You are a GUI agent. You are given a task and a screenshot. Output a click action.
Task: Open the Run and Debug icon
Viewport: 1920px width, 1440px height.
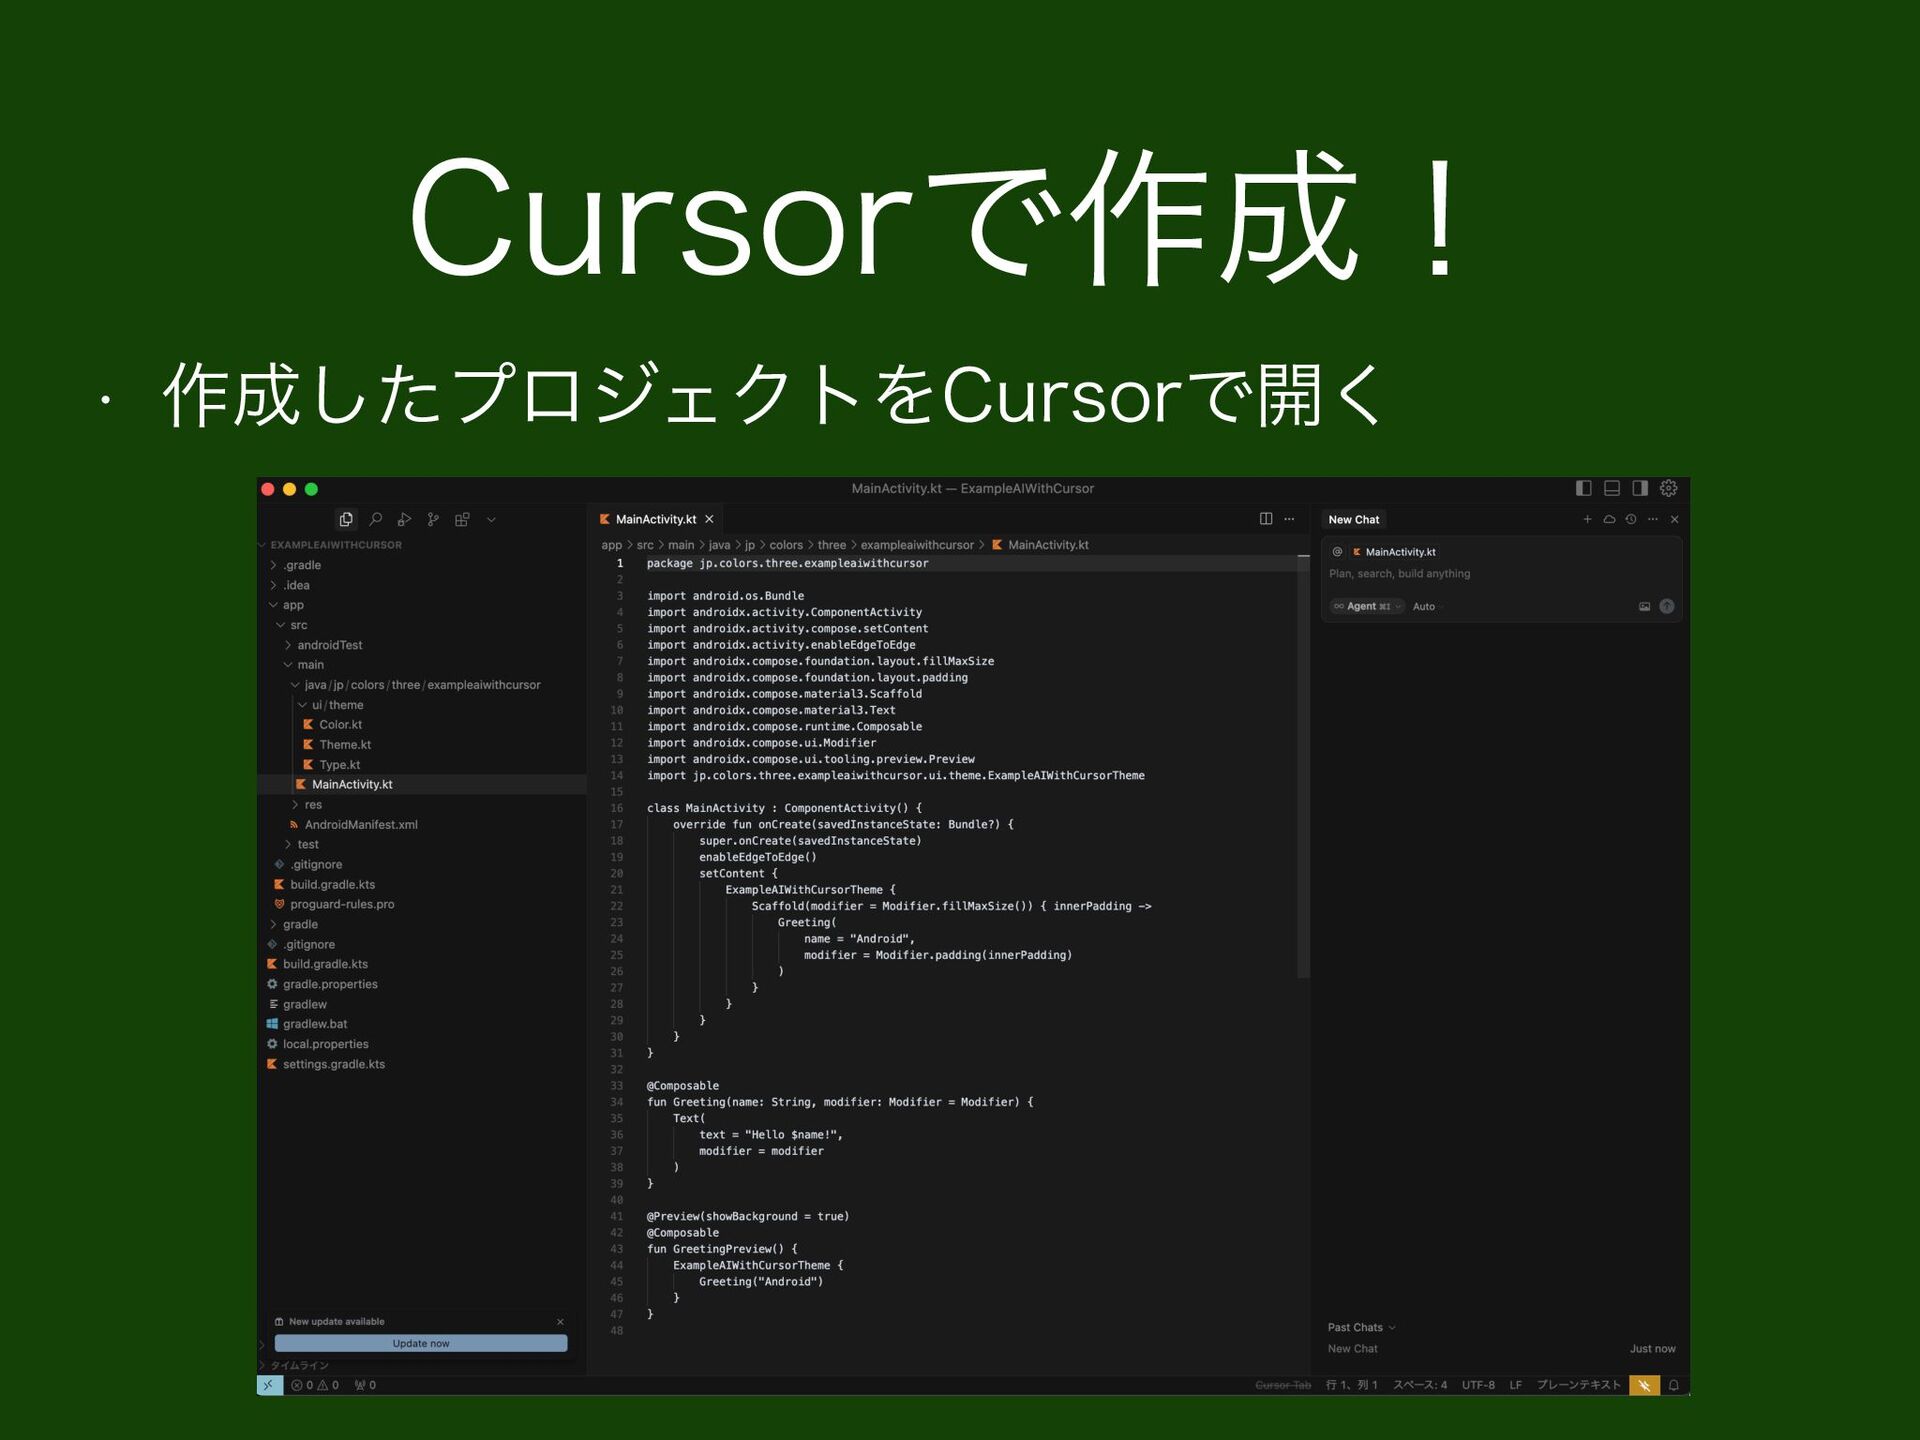[404, 519]
